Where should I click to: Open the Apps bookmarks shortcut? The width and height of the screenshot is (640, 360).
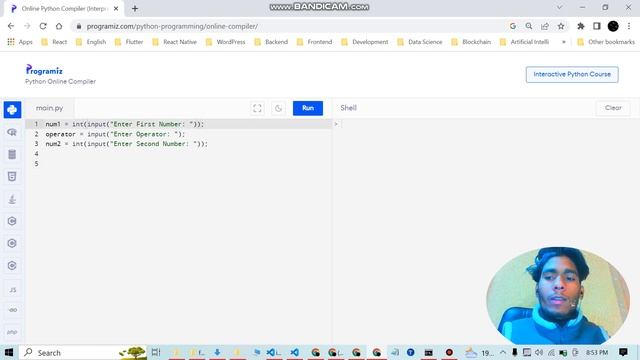[x=20, y=42]
